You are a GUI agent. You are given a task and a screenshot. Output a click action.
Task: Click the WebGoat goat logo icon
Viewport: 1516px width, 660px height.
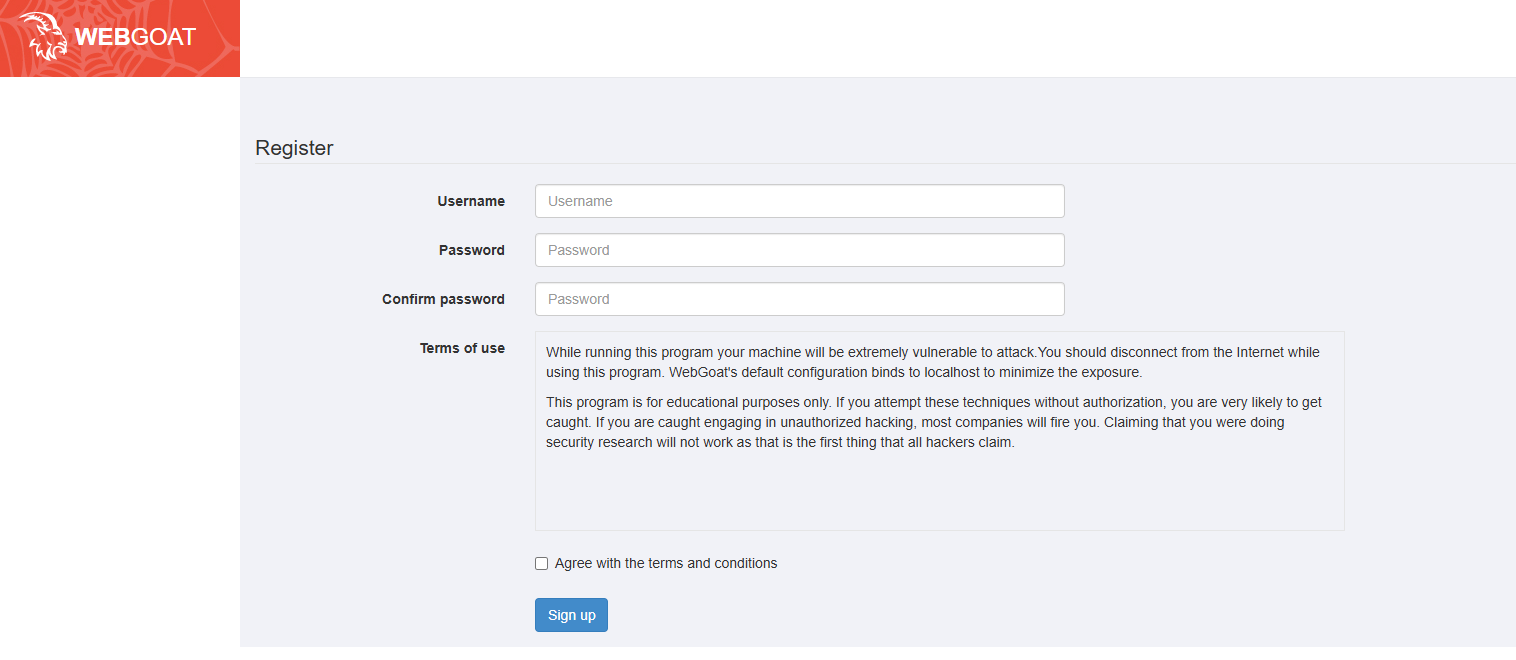tap(44, 38)
